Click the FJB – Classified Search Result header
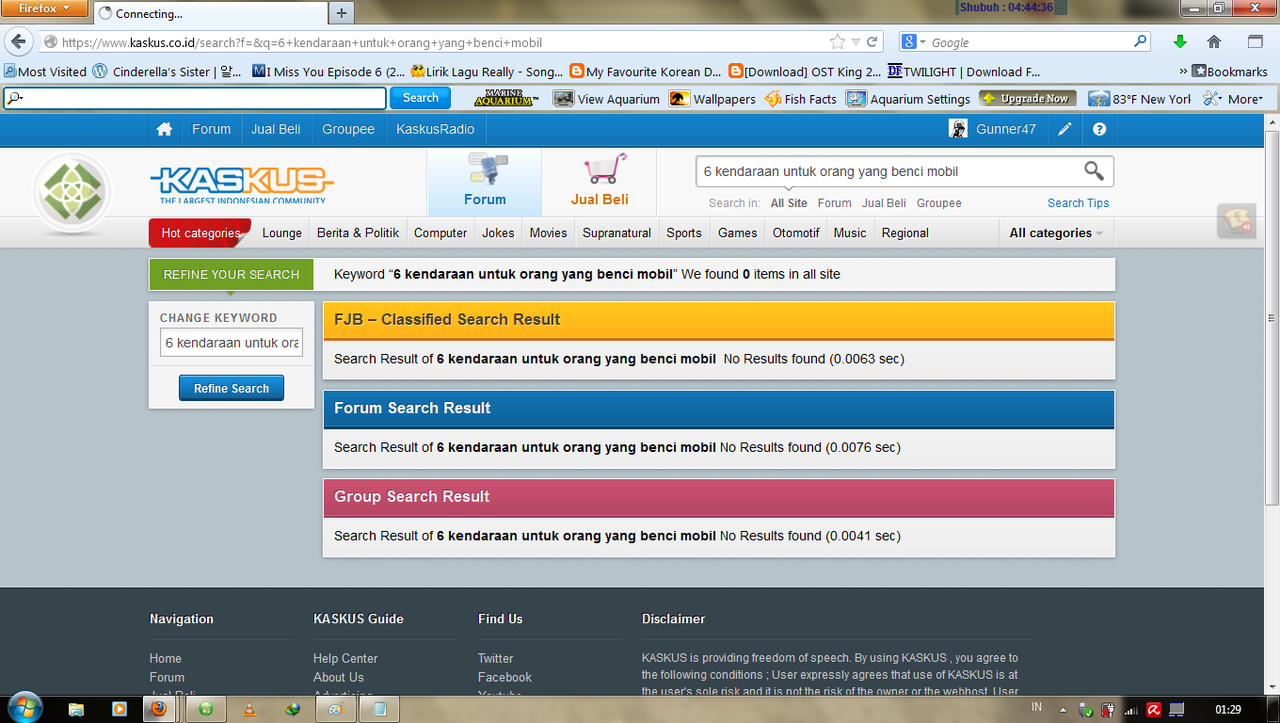The height and width of the screenshot is (723, 1280). click(x=718, y=320)
